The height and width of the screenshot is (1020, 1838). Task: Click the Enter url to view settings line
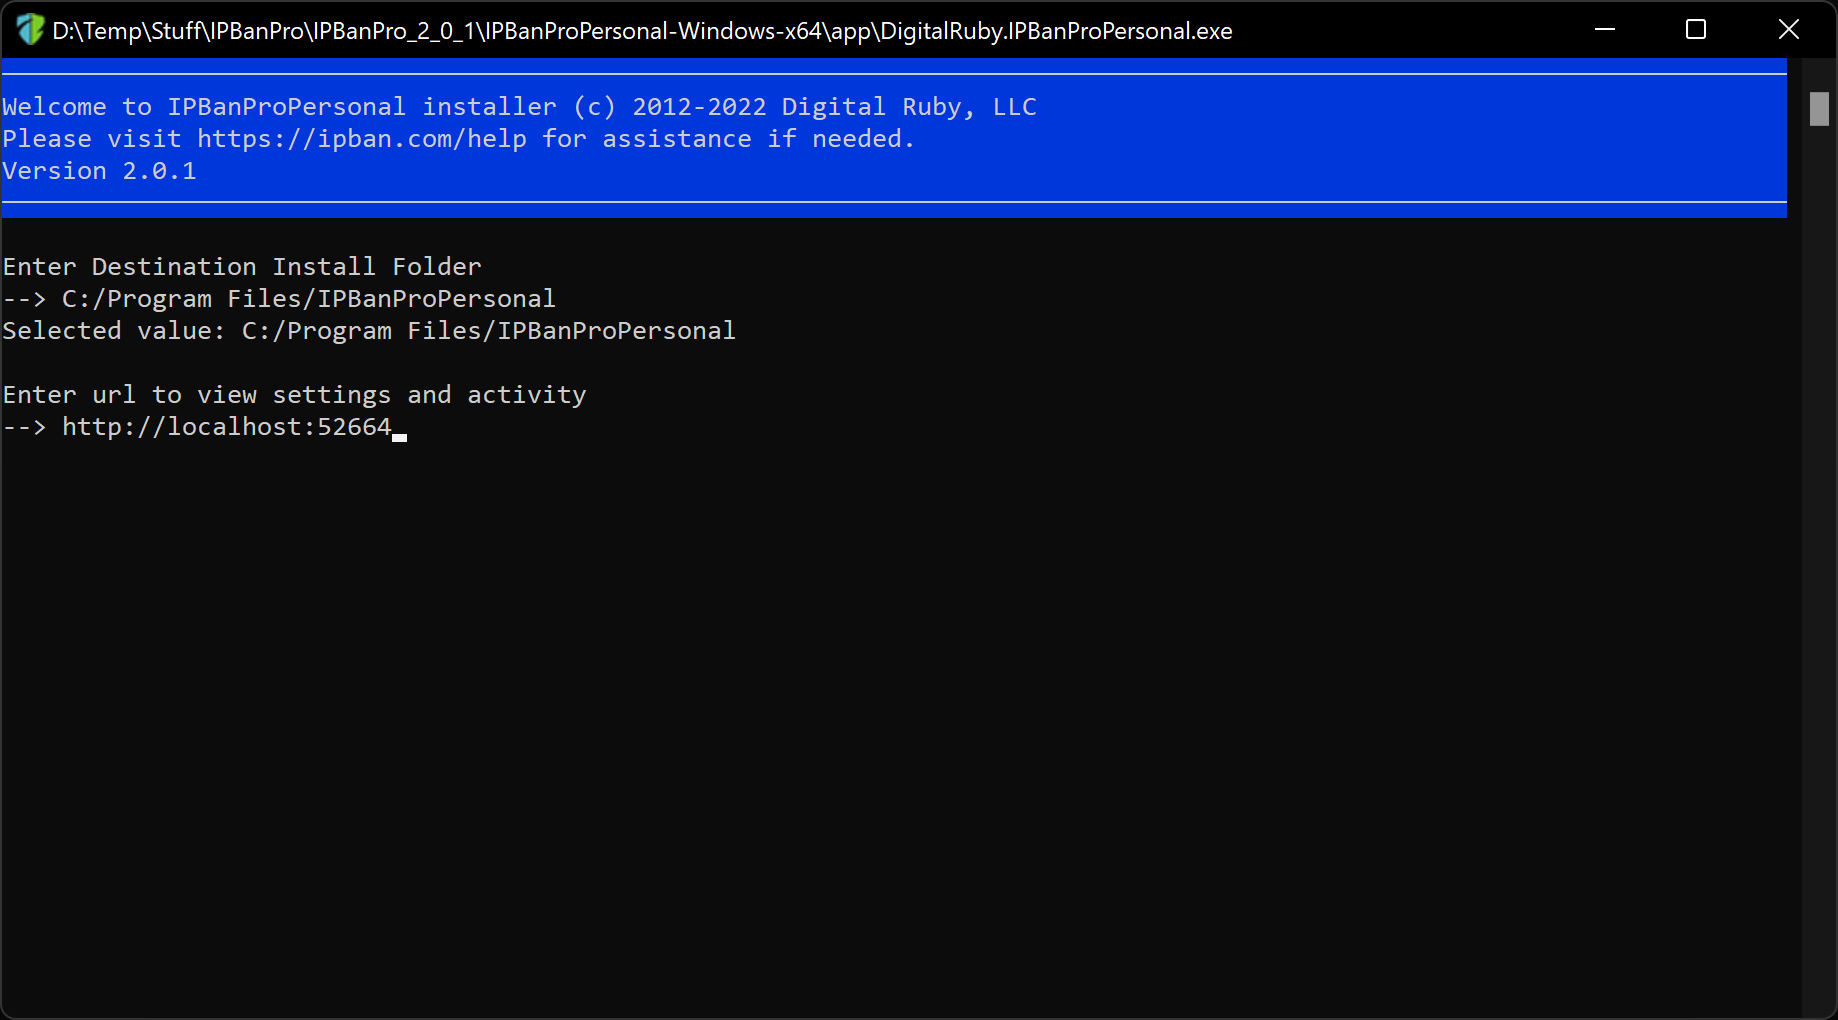point(294,395)
